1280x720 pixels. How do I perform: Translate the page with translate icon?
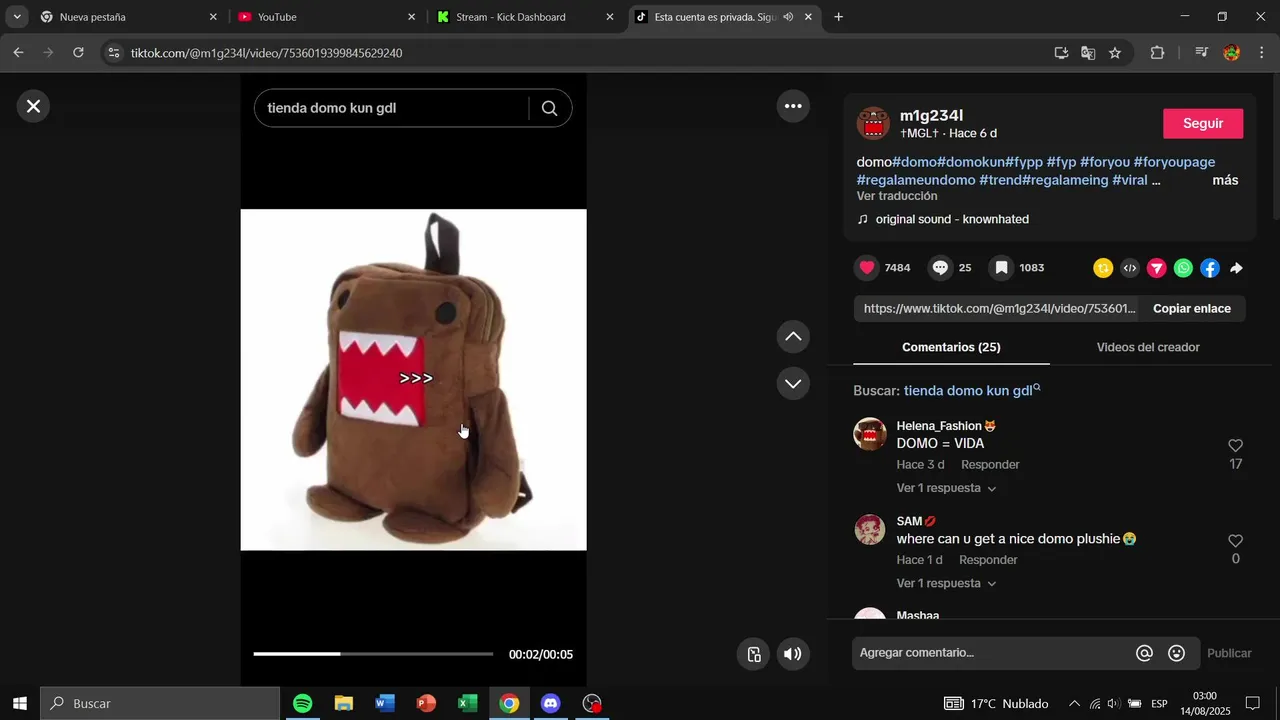click(x=1088, y=53)
